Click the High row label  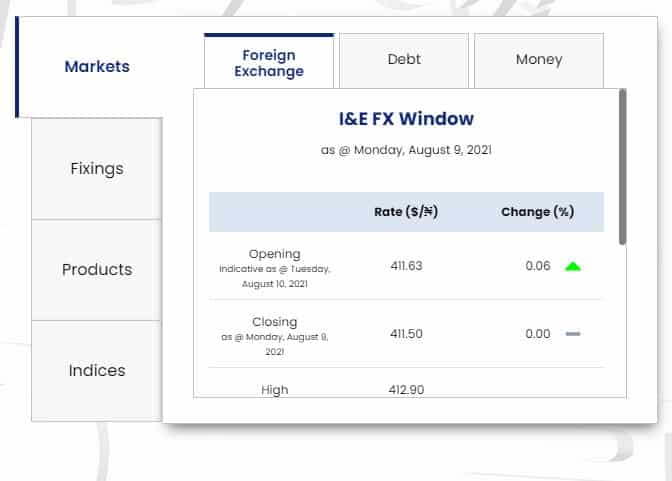point(275,390)
